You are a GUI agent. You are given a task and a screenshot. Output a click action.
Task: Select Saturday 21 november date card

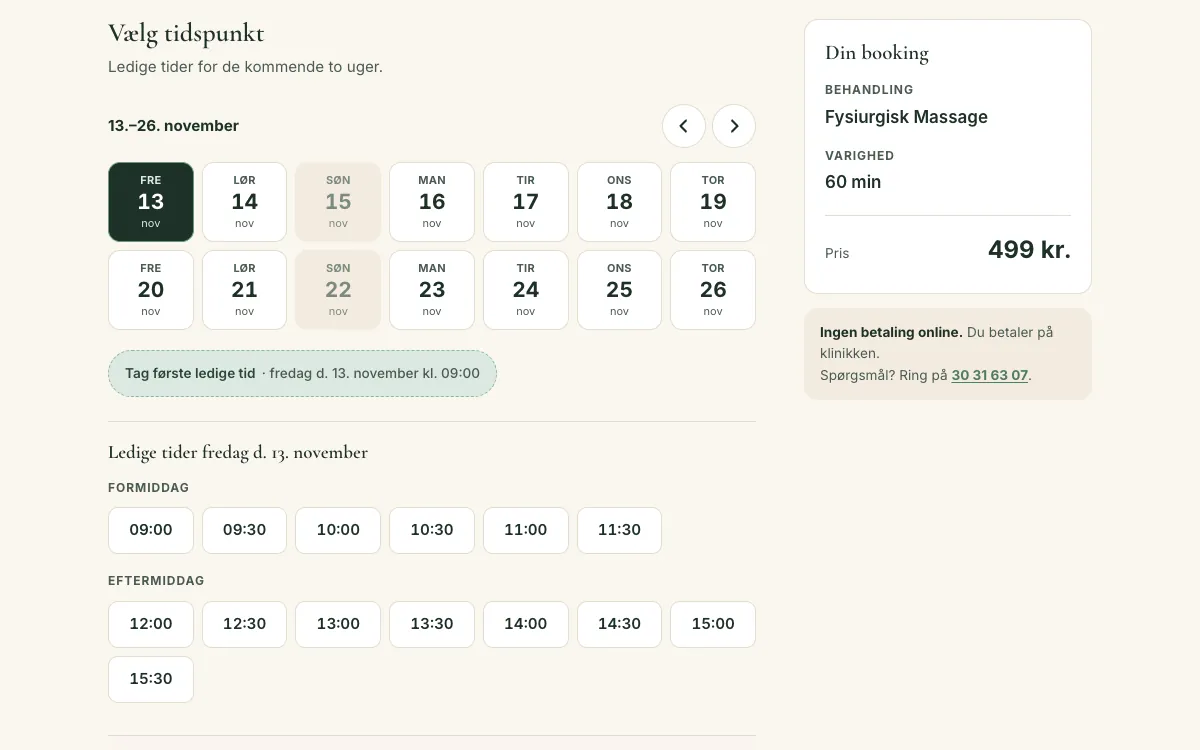coord(244,290)
